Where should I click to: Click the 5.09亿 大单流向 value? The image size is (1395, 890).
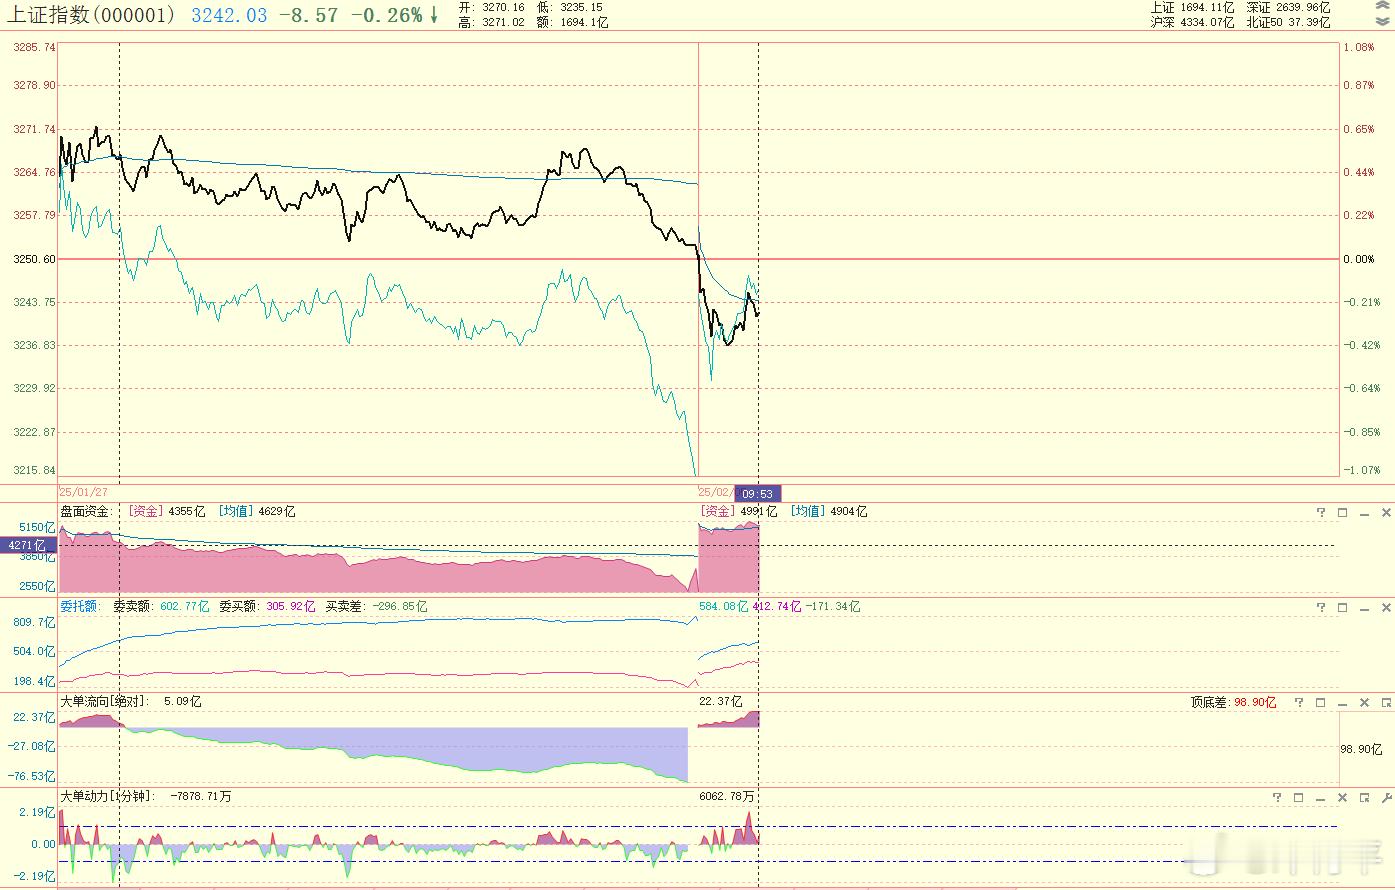[x=182, y=701]
